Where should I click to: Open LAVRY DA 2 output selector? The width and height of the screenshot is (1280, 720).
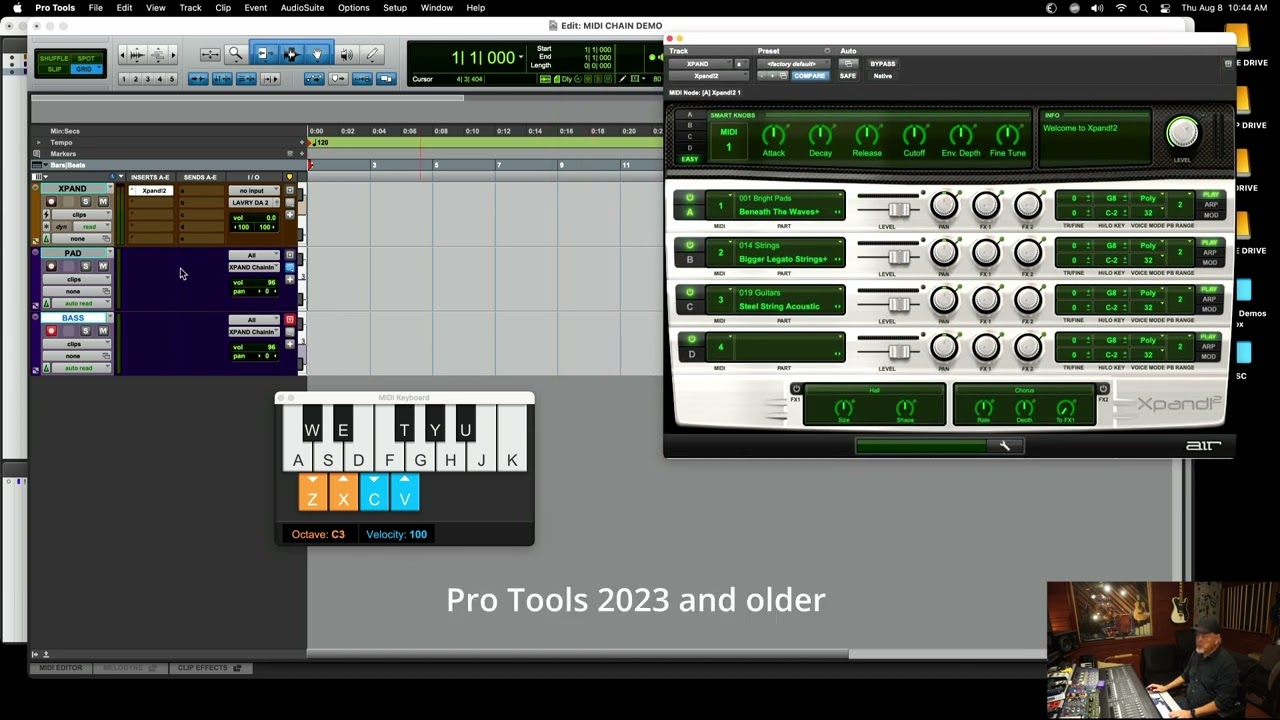[x=252, y=203]
